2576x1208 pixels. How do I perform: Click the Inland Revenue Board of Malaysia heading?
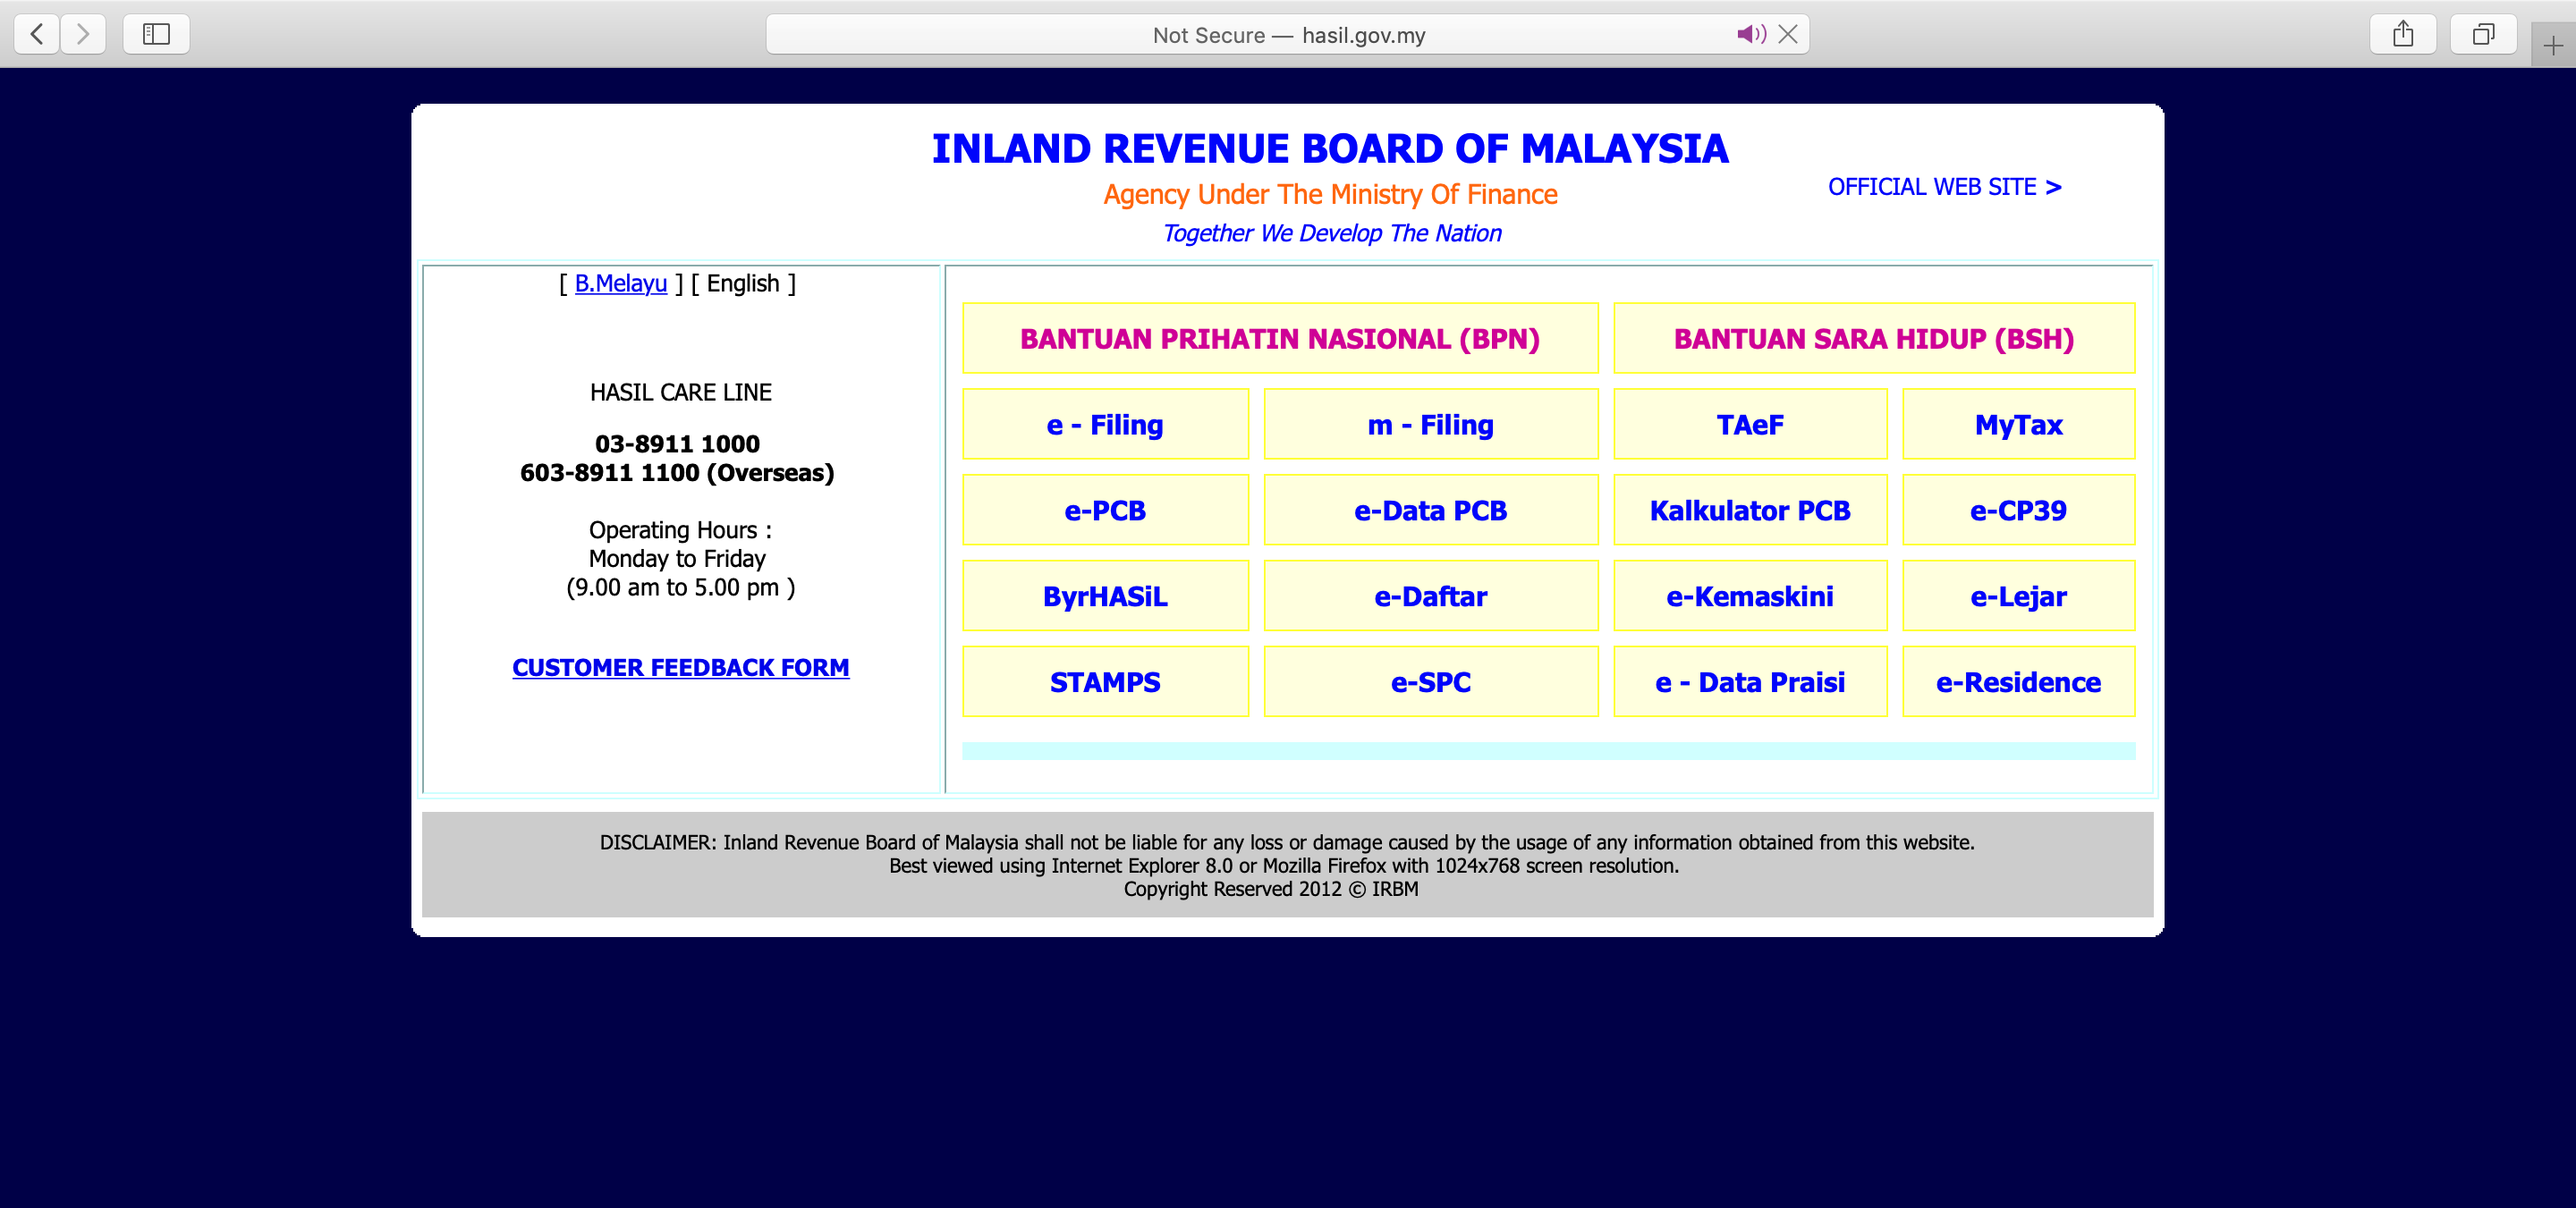coord(1330,149)
